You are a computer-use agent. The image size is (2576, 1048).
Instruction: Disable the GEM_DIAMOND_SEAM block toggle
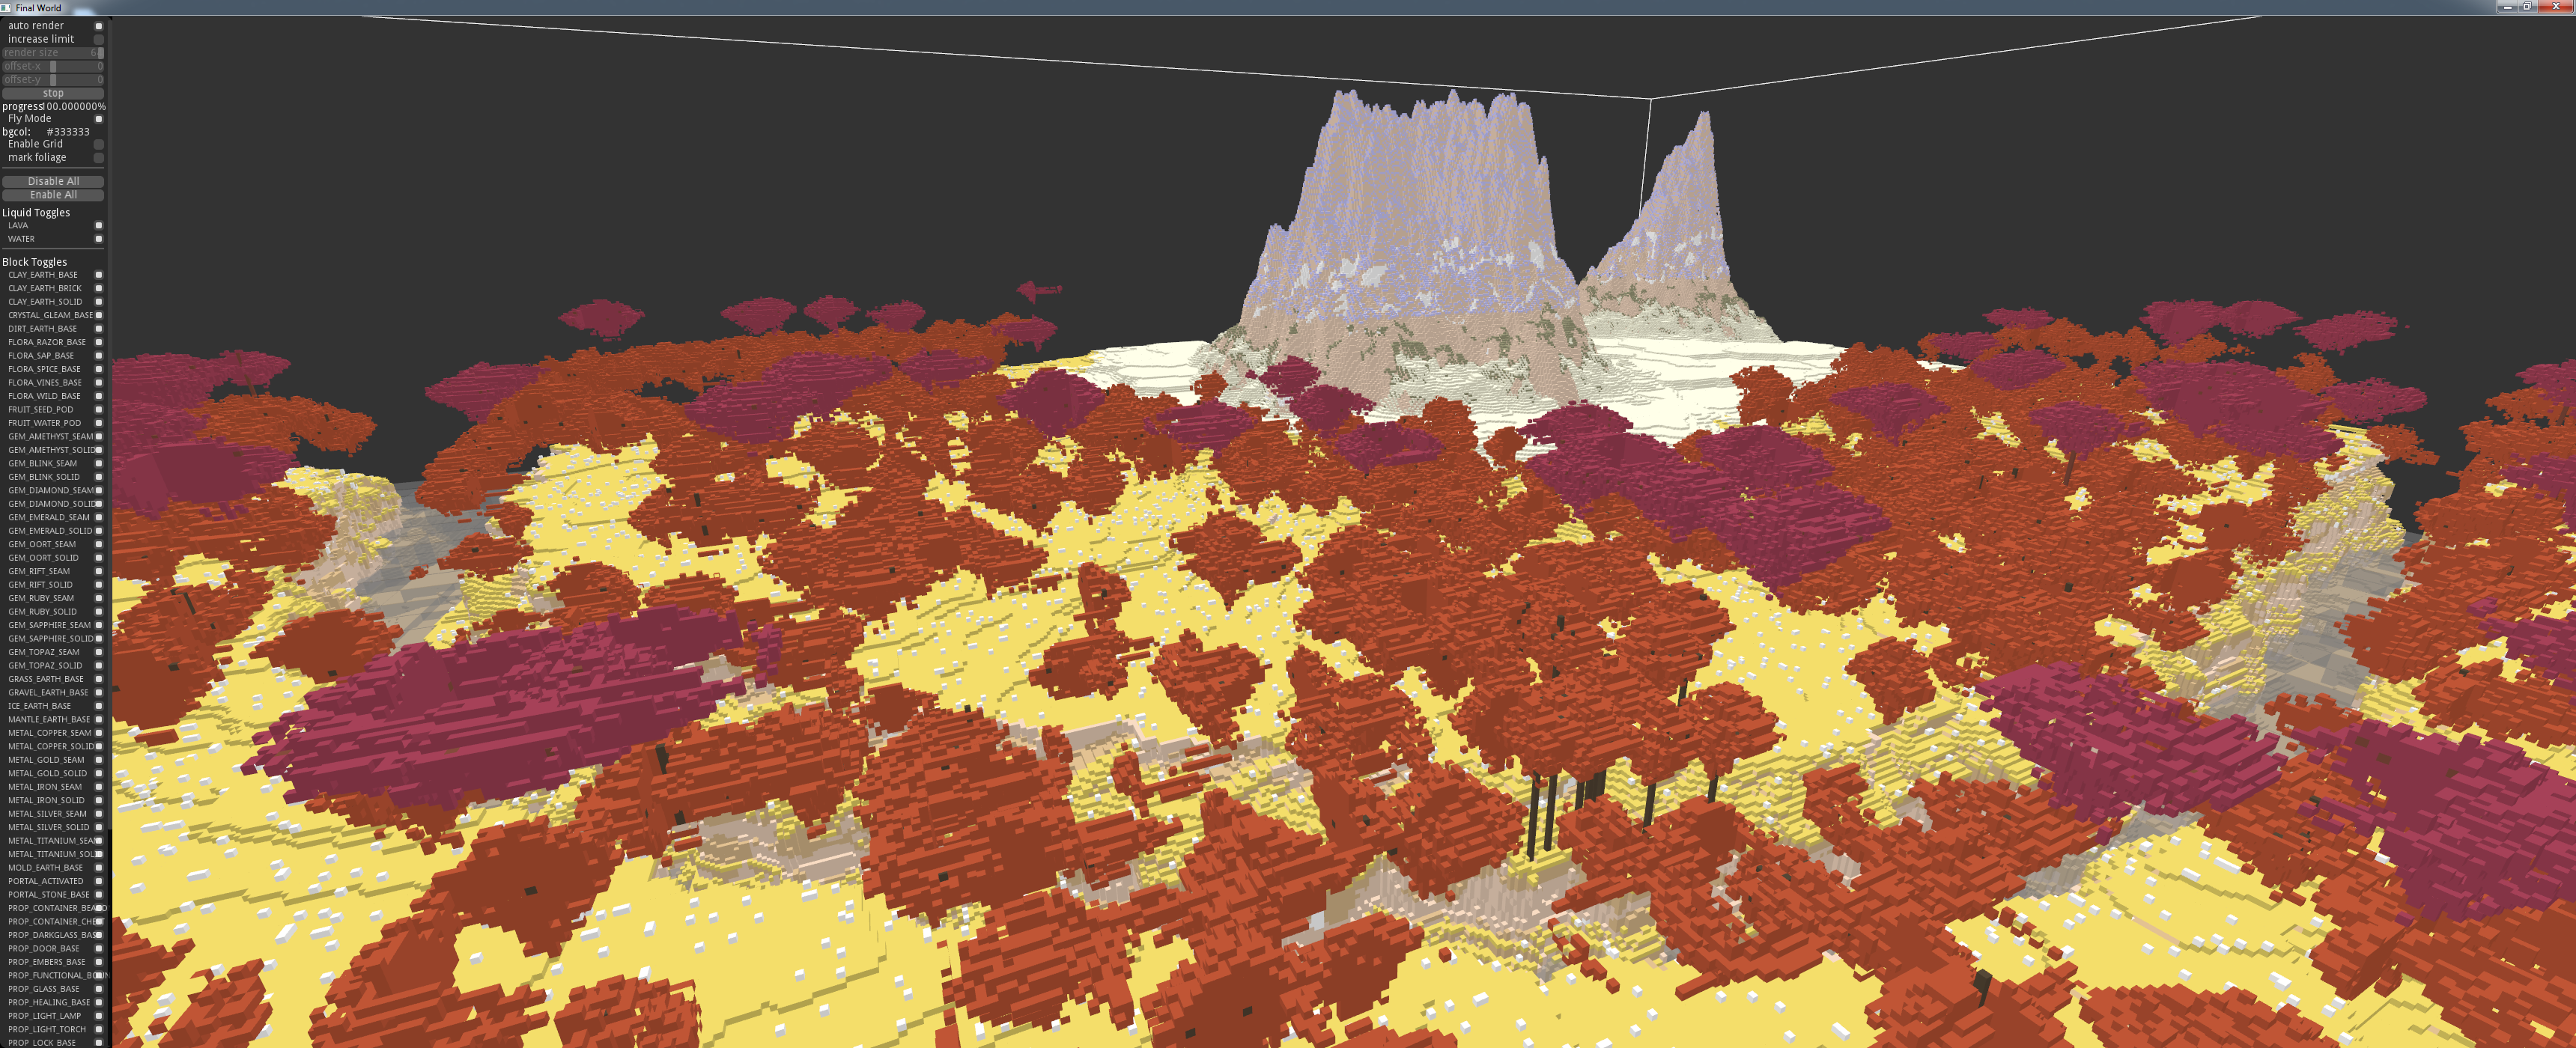point(98,491)
